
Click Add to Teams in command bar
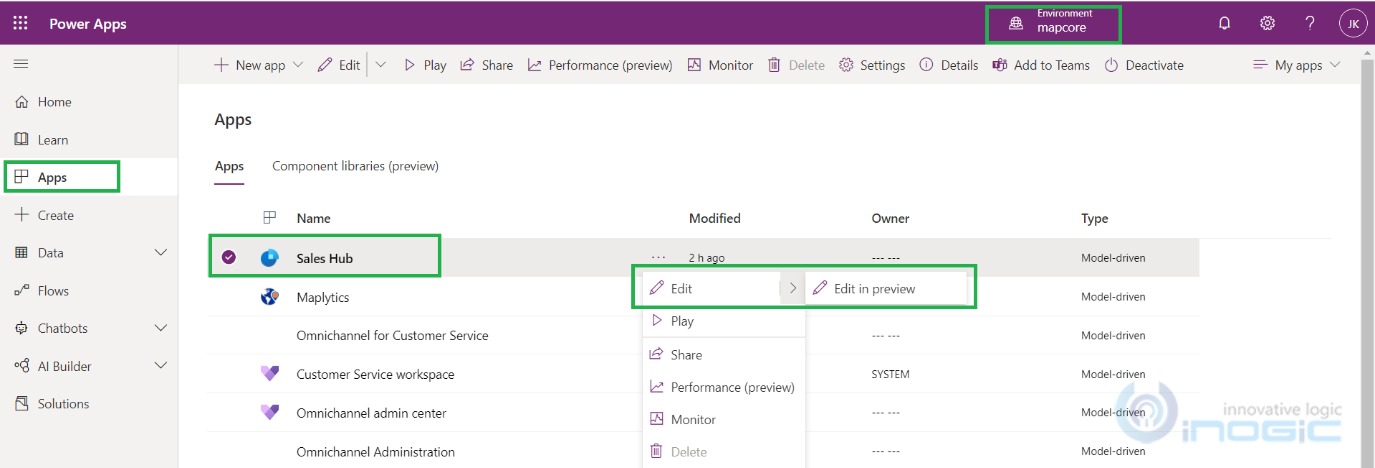(x=1041, y=65)
